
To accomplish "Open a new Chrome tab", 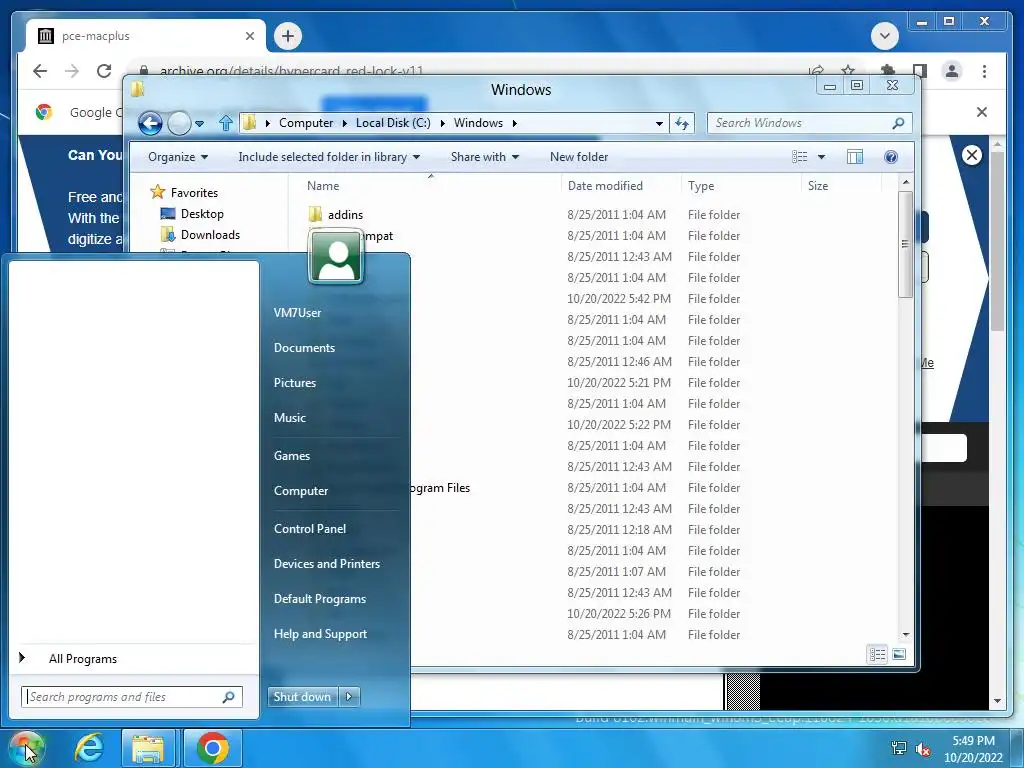I will 288,36.
